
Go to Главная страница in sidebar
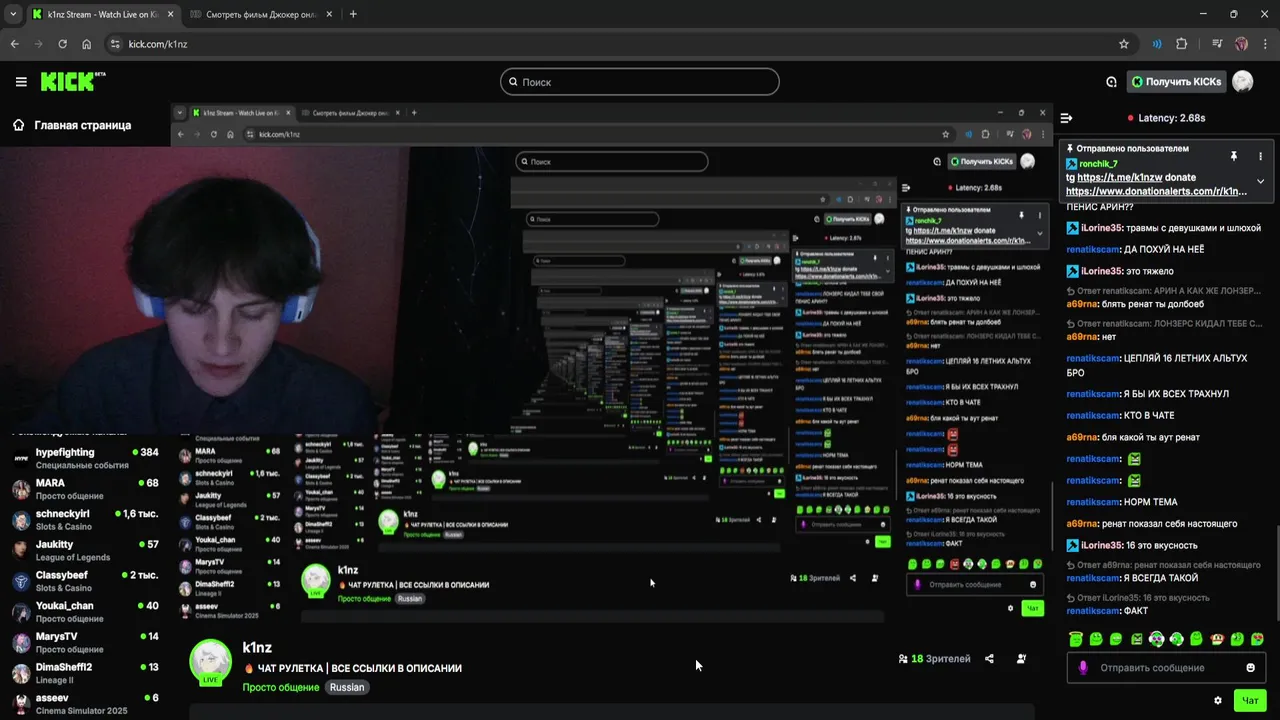point(71,125)
